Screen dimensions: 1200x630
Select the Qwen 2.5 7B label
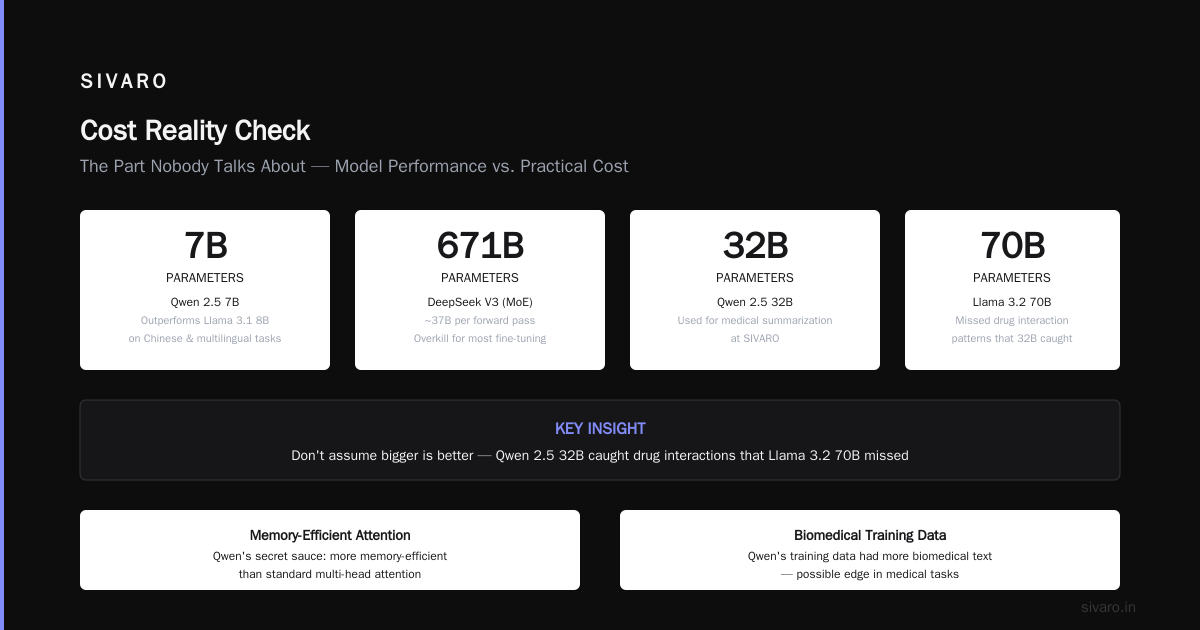pyautogui.click(x=205, y=302)
